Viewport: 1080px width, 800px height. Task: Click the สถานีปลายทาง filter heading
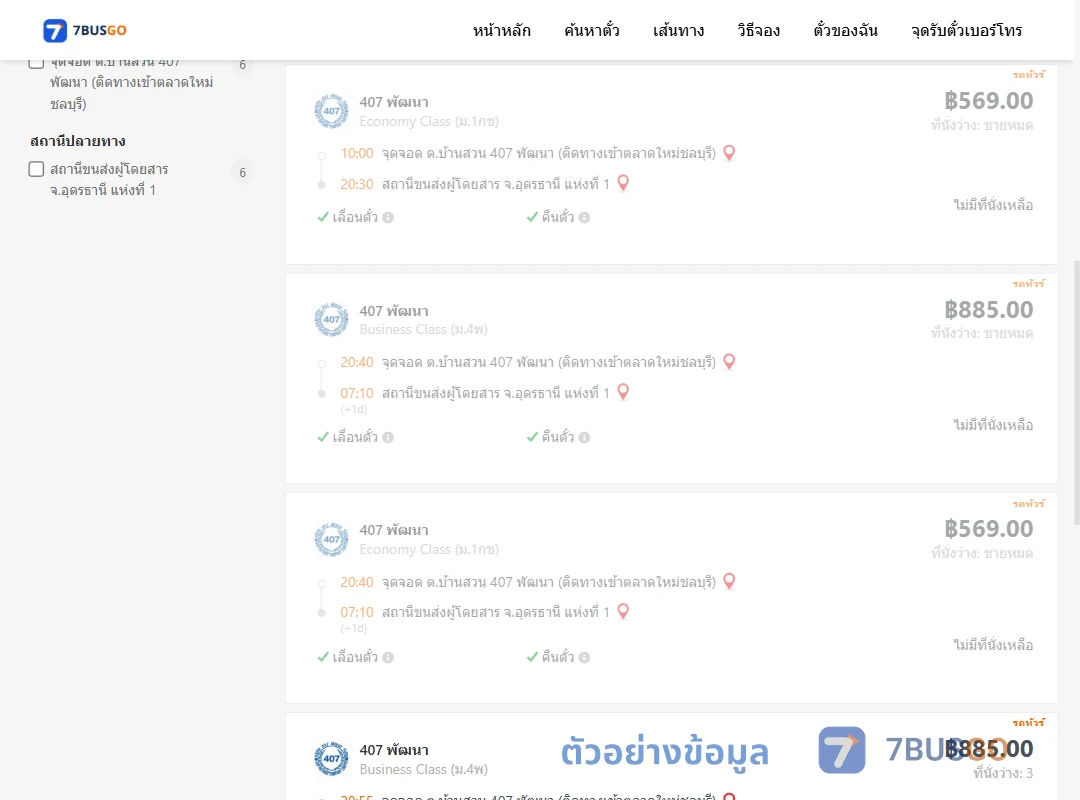(x=78, y=141)
